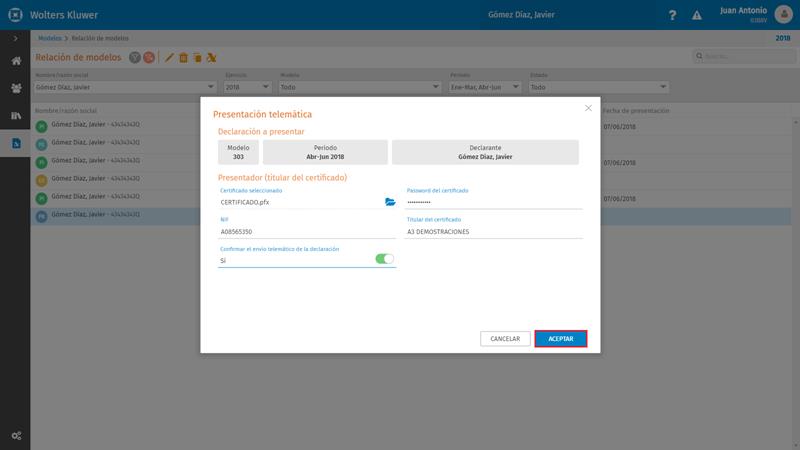The width and height of the screenshot is (800, 450).
Task: Click the Presentador (titular del certificado) heading
Action: pos(282,178)
